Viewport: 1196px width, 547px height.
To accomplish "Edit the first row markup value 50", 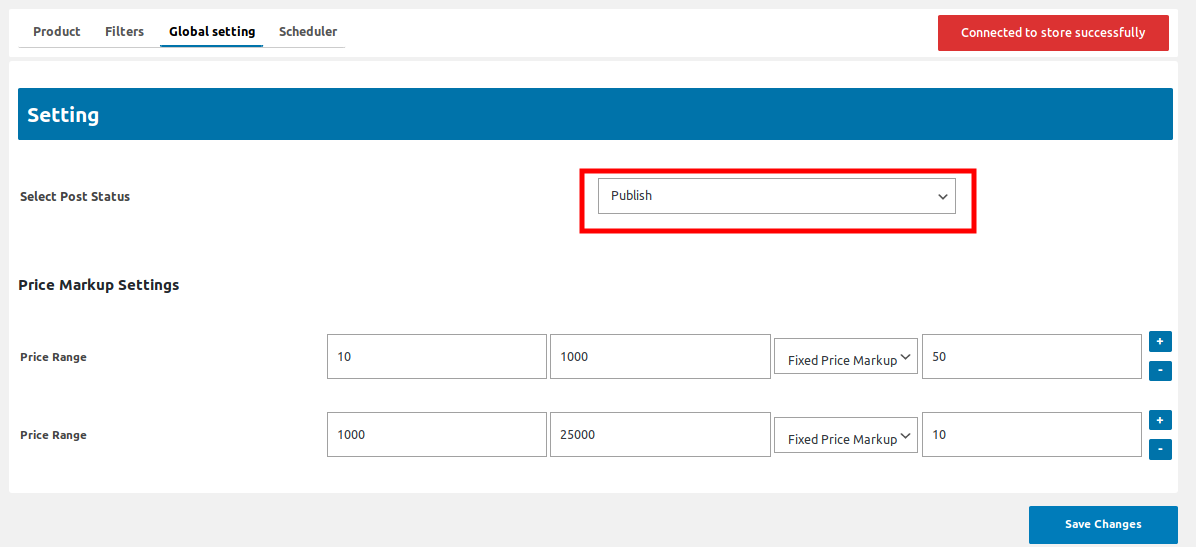I will tap(1031, 357).
